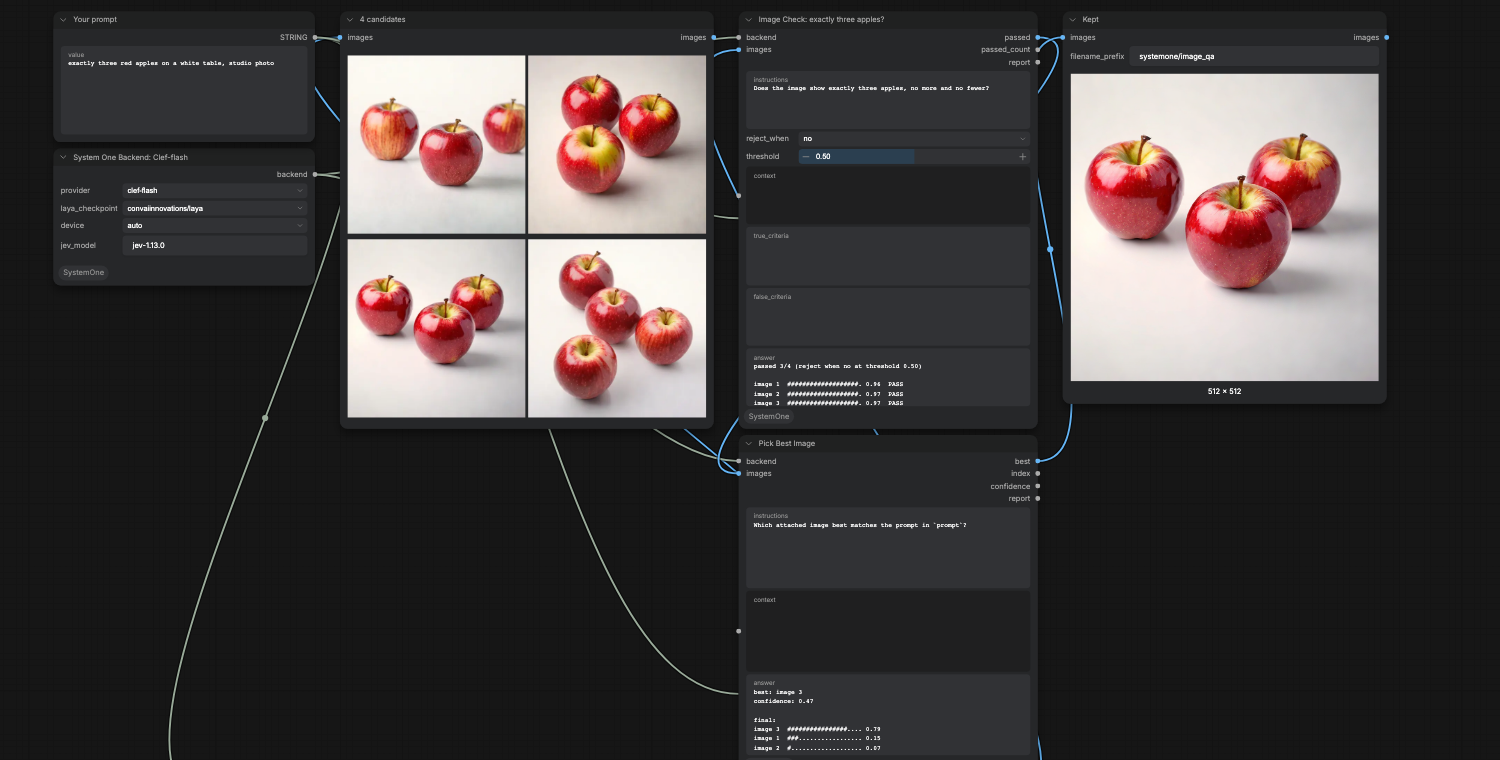Click the backend output port on System One node

[x=316, y=174]
